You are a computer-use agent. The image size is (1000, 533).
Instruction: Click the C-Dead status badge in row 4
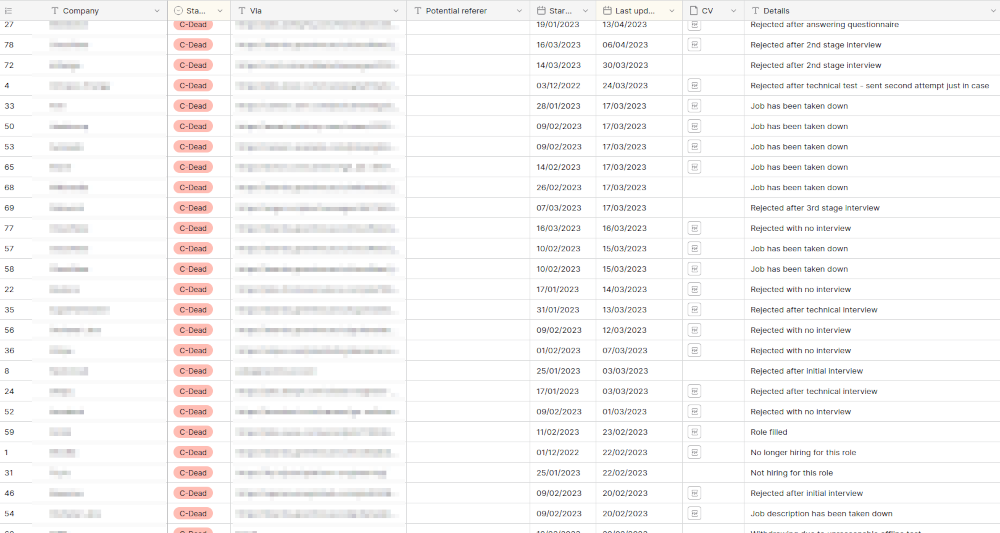point(193,85)
